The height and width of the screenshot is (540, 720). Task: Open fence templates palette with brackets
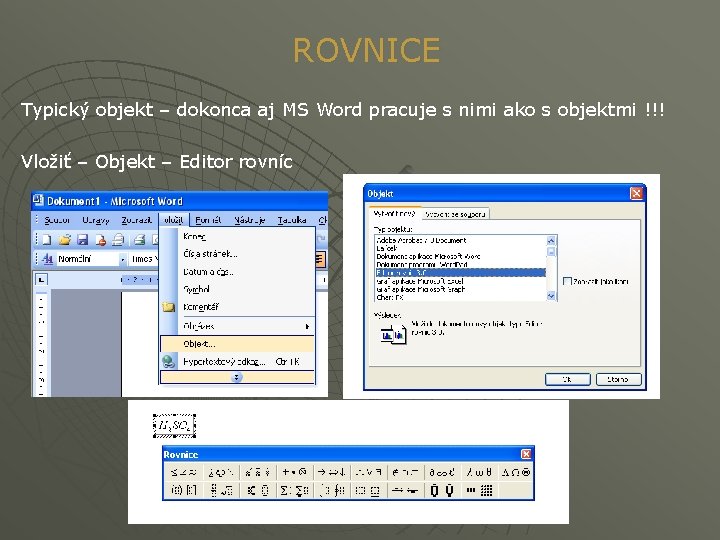183,490
